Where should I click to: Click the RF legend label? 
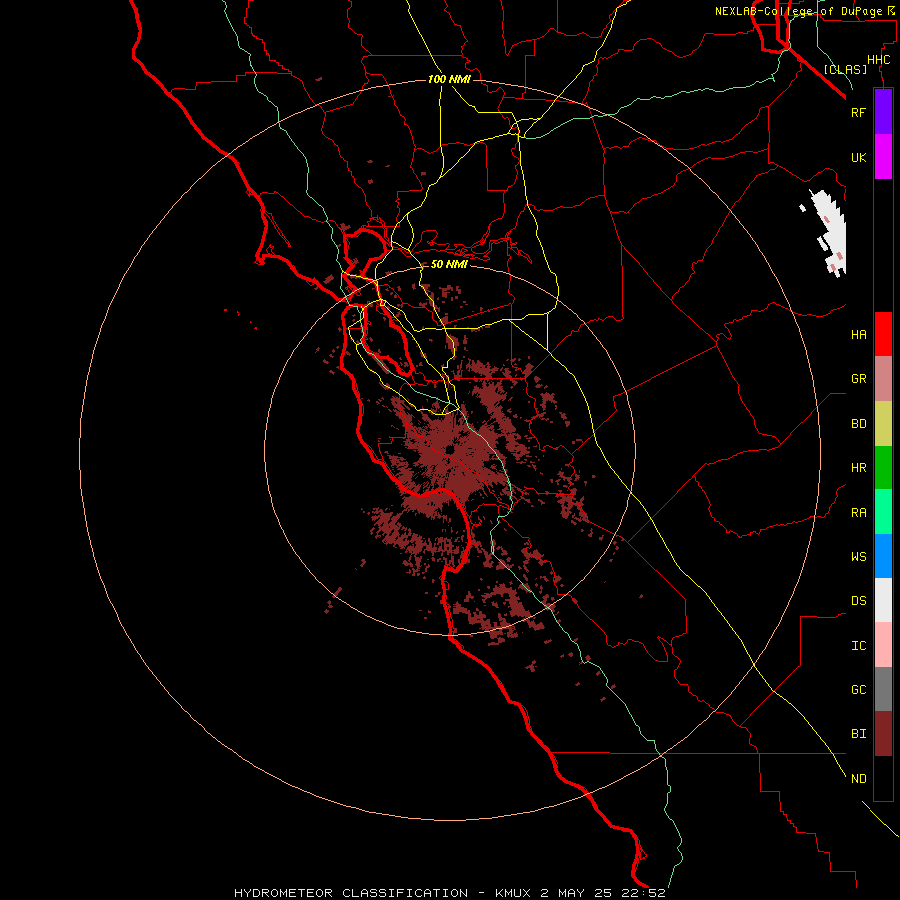858,112
